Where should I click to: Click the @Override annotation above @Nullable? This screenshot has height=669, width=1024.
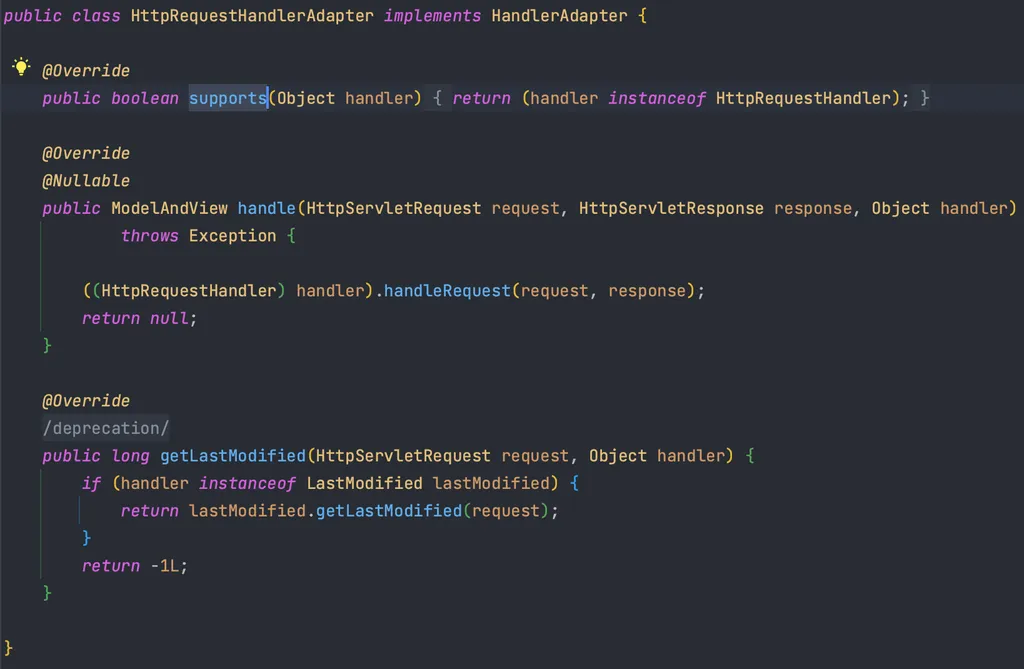point(86,154)
